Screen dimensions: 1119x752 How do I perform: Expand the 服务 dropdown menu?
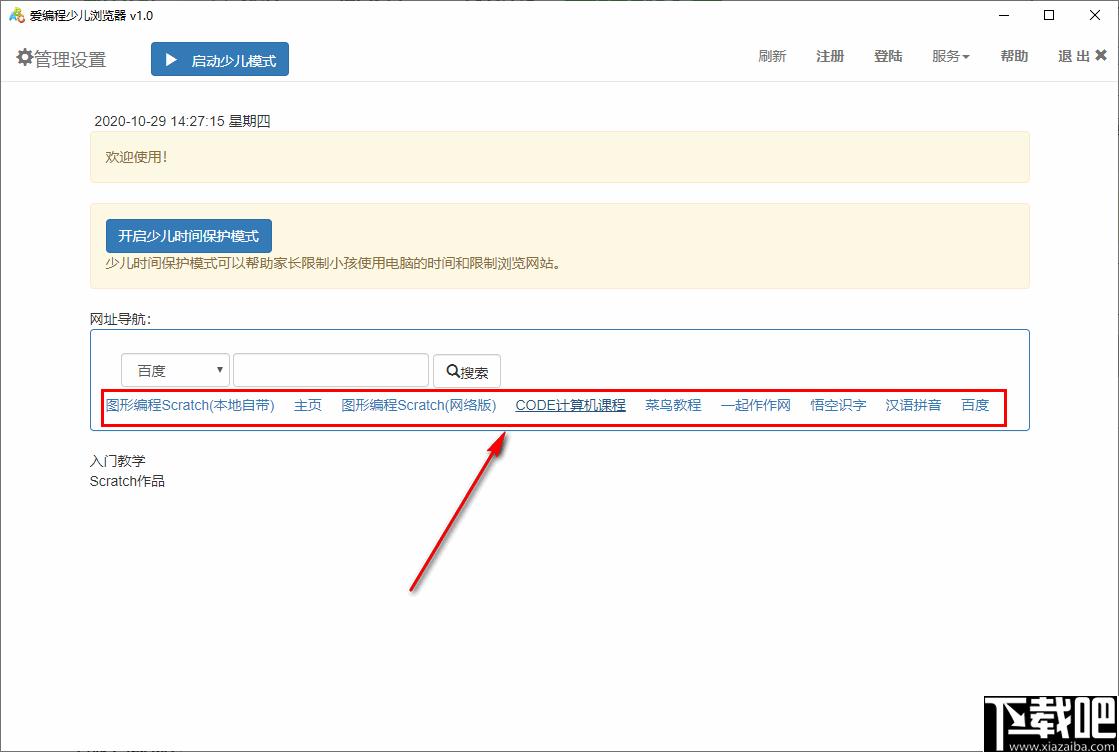click(951, 56)
